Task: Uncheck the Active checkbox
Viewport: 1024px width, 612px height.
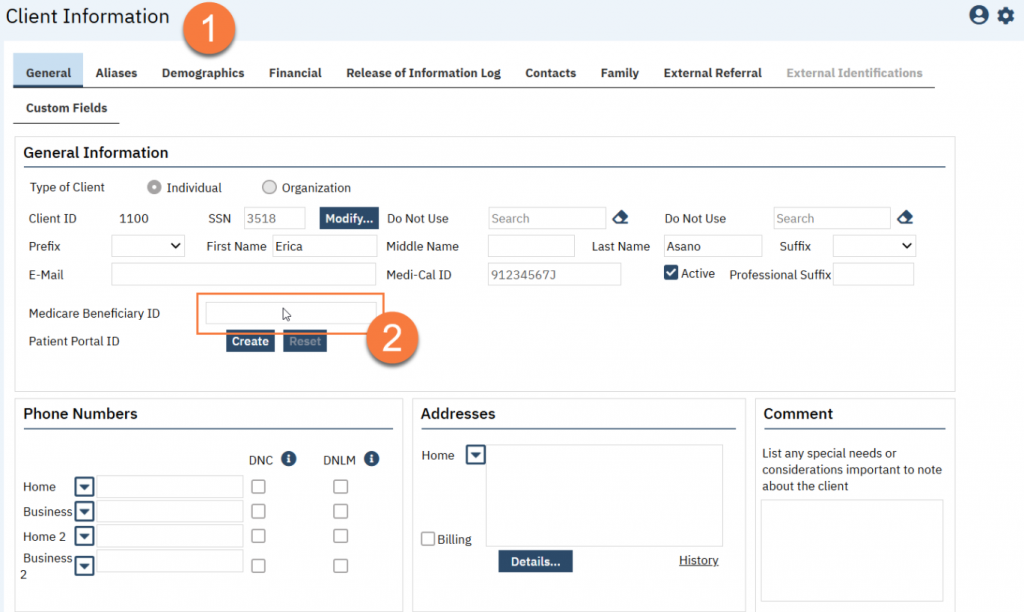Action: [671, 273]
